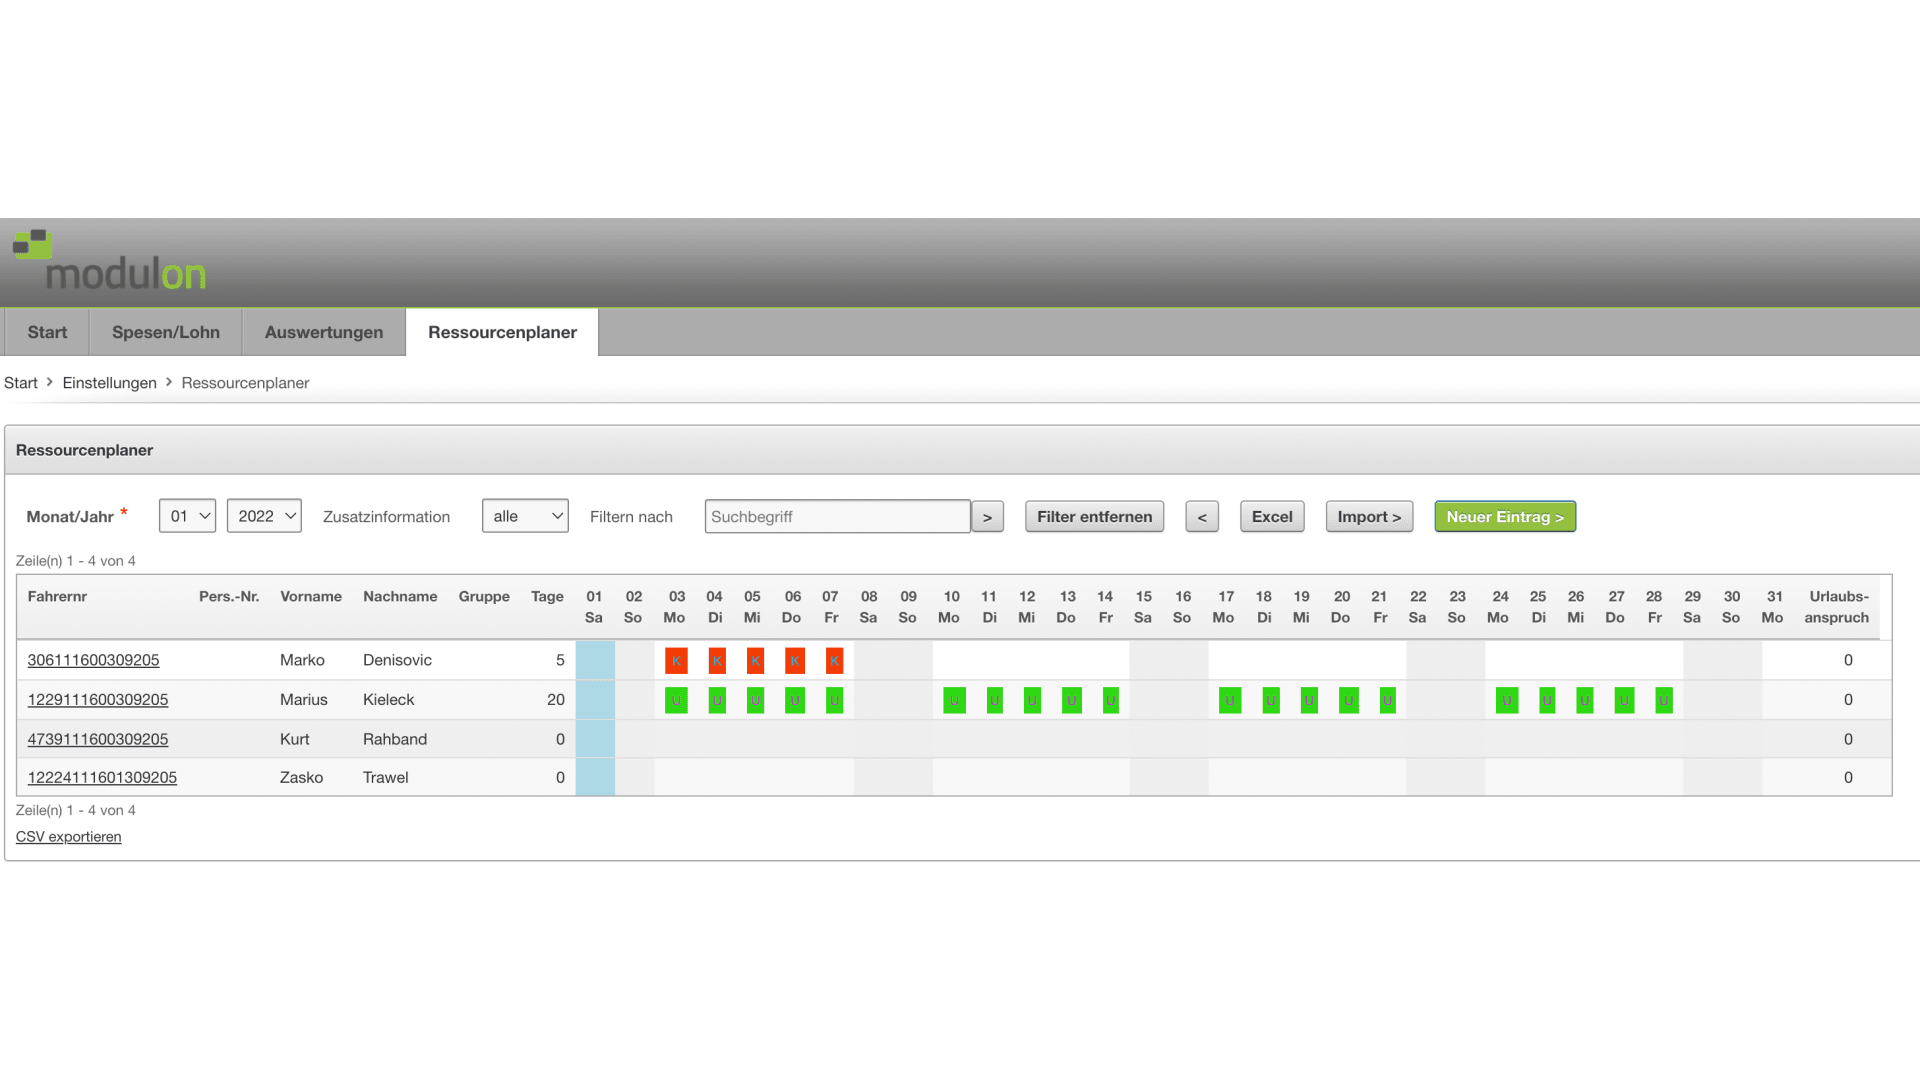Viewport: 1920px width, 1080px height.
Task: Open the month dropdown showing 01
Action: [187, 516]
